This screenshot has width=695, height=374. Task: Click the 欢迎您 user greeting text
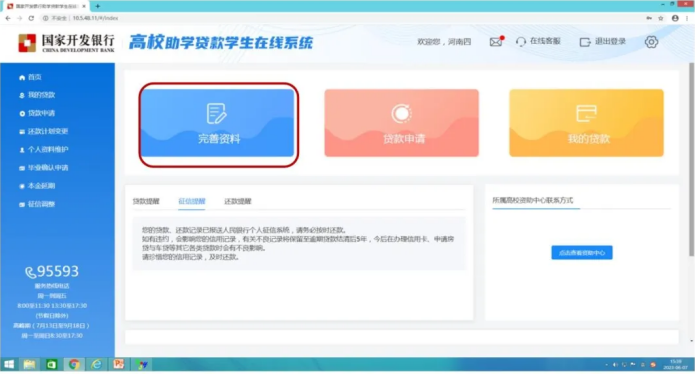[444, 42]
